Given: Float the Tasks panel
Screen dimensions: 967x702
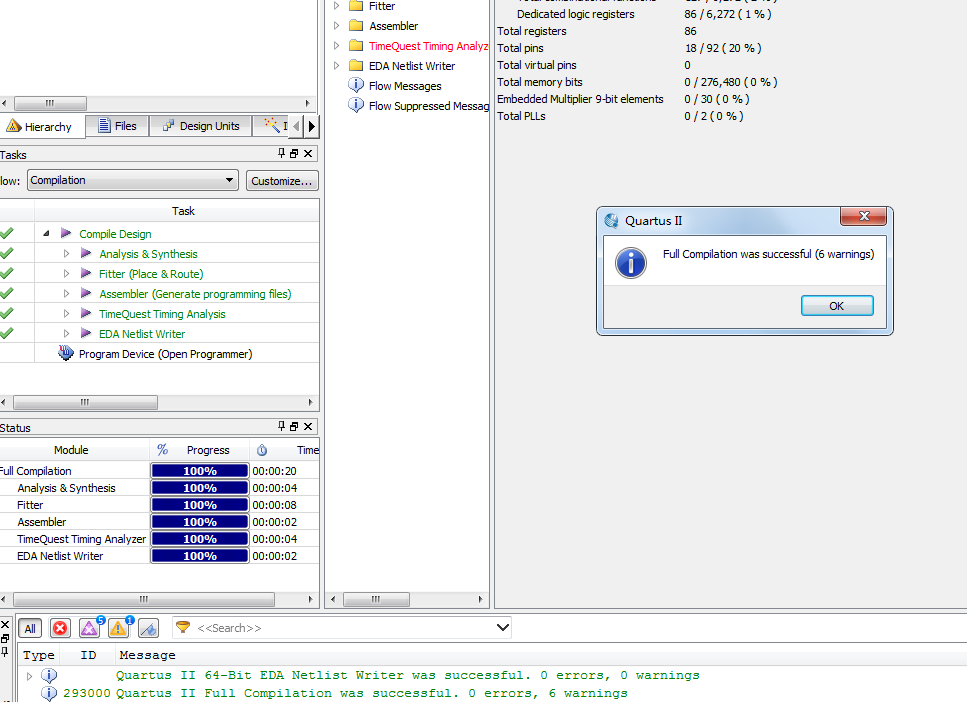Looking at the screenshot, I should [294, 153].
